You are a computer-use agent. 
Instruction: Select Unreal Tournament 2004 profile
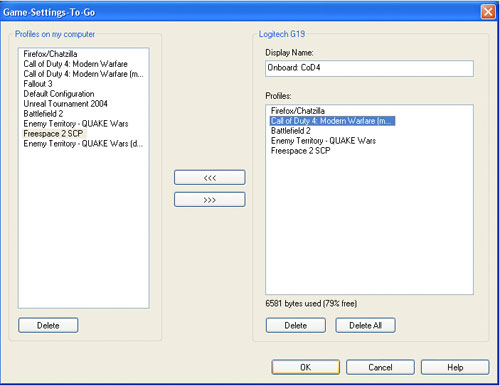tap(65, 104)
